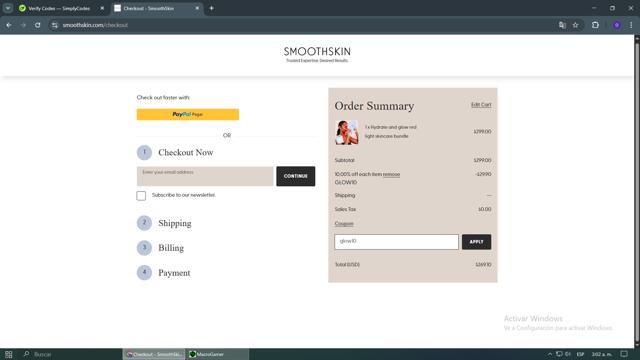Screen dimensions: 640x360
Task: Apply the coupon with APPLY button
Action: pyautogui.click(x=476, y=242)
